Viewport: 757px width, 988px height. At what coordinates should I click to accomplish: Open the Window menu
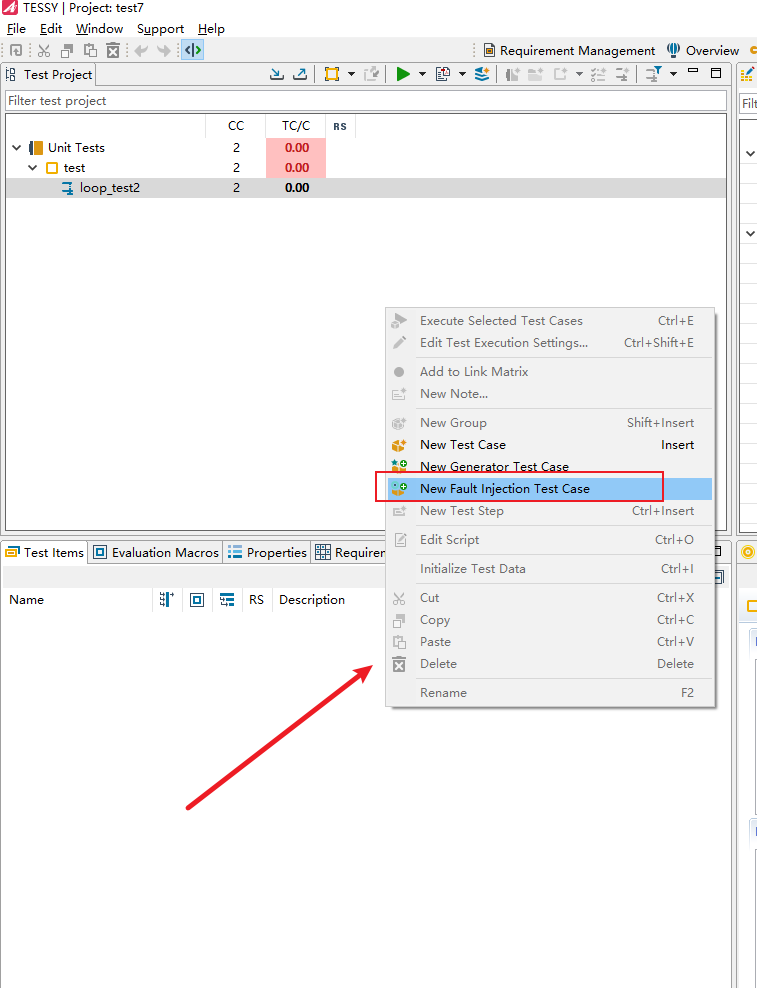(100, 29)
